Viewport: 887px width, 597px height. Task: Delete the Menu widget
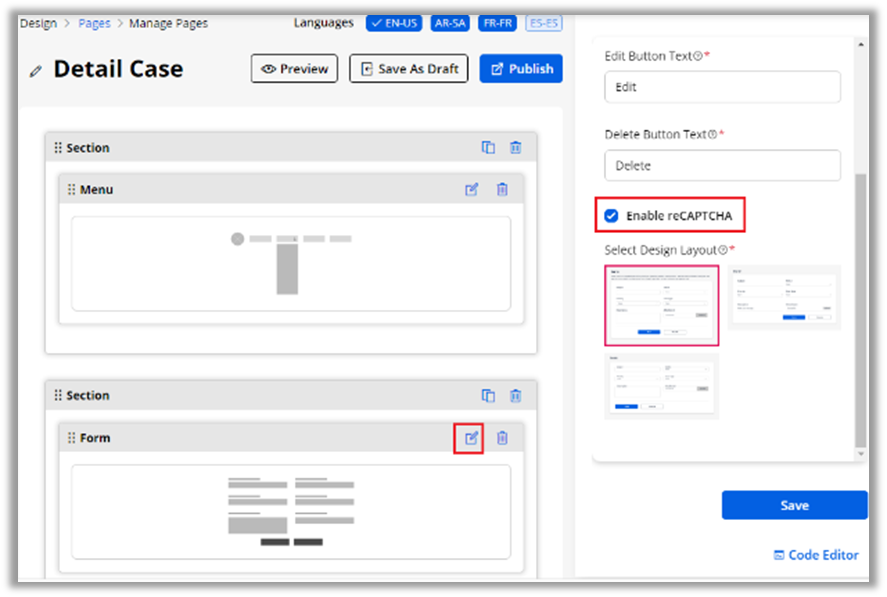pos(502,189)
